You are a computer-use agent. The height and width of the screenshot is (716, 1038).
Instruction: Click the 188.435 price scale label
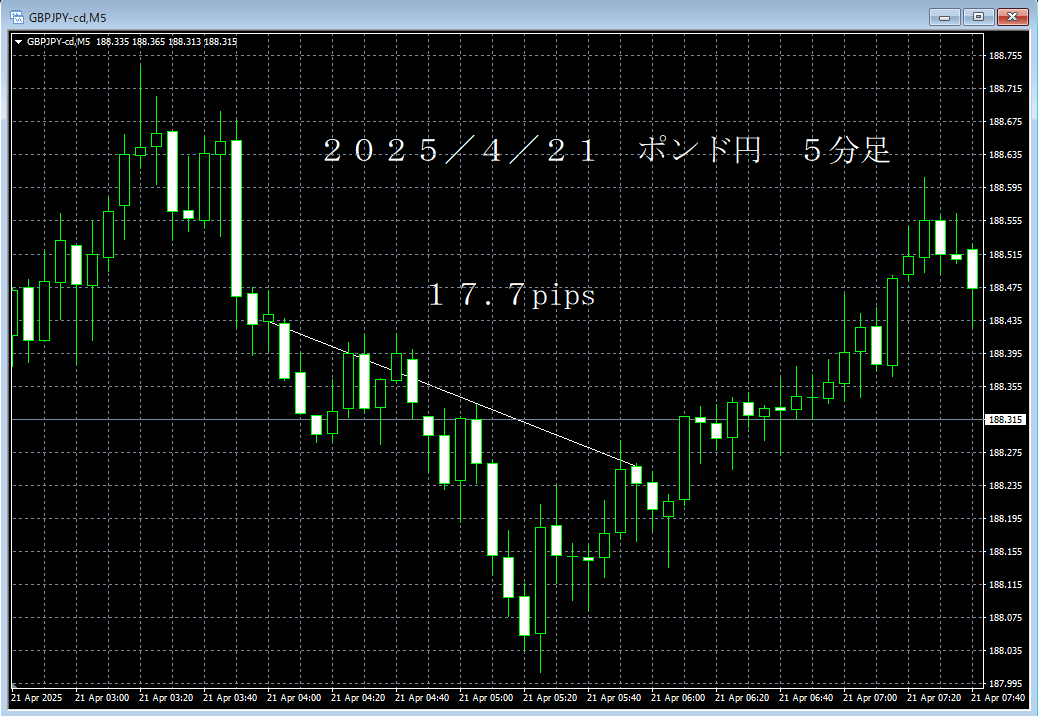(x=1005, y=320)
